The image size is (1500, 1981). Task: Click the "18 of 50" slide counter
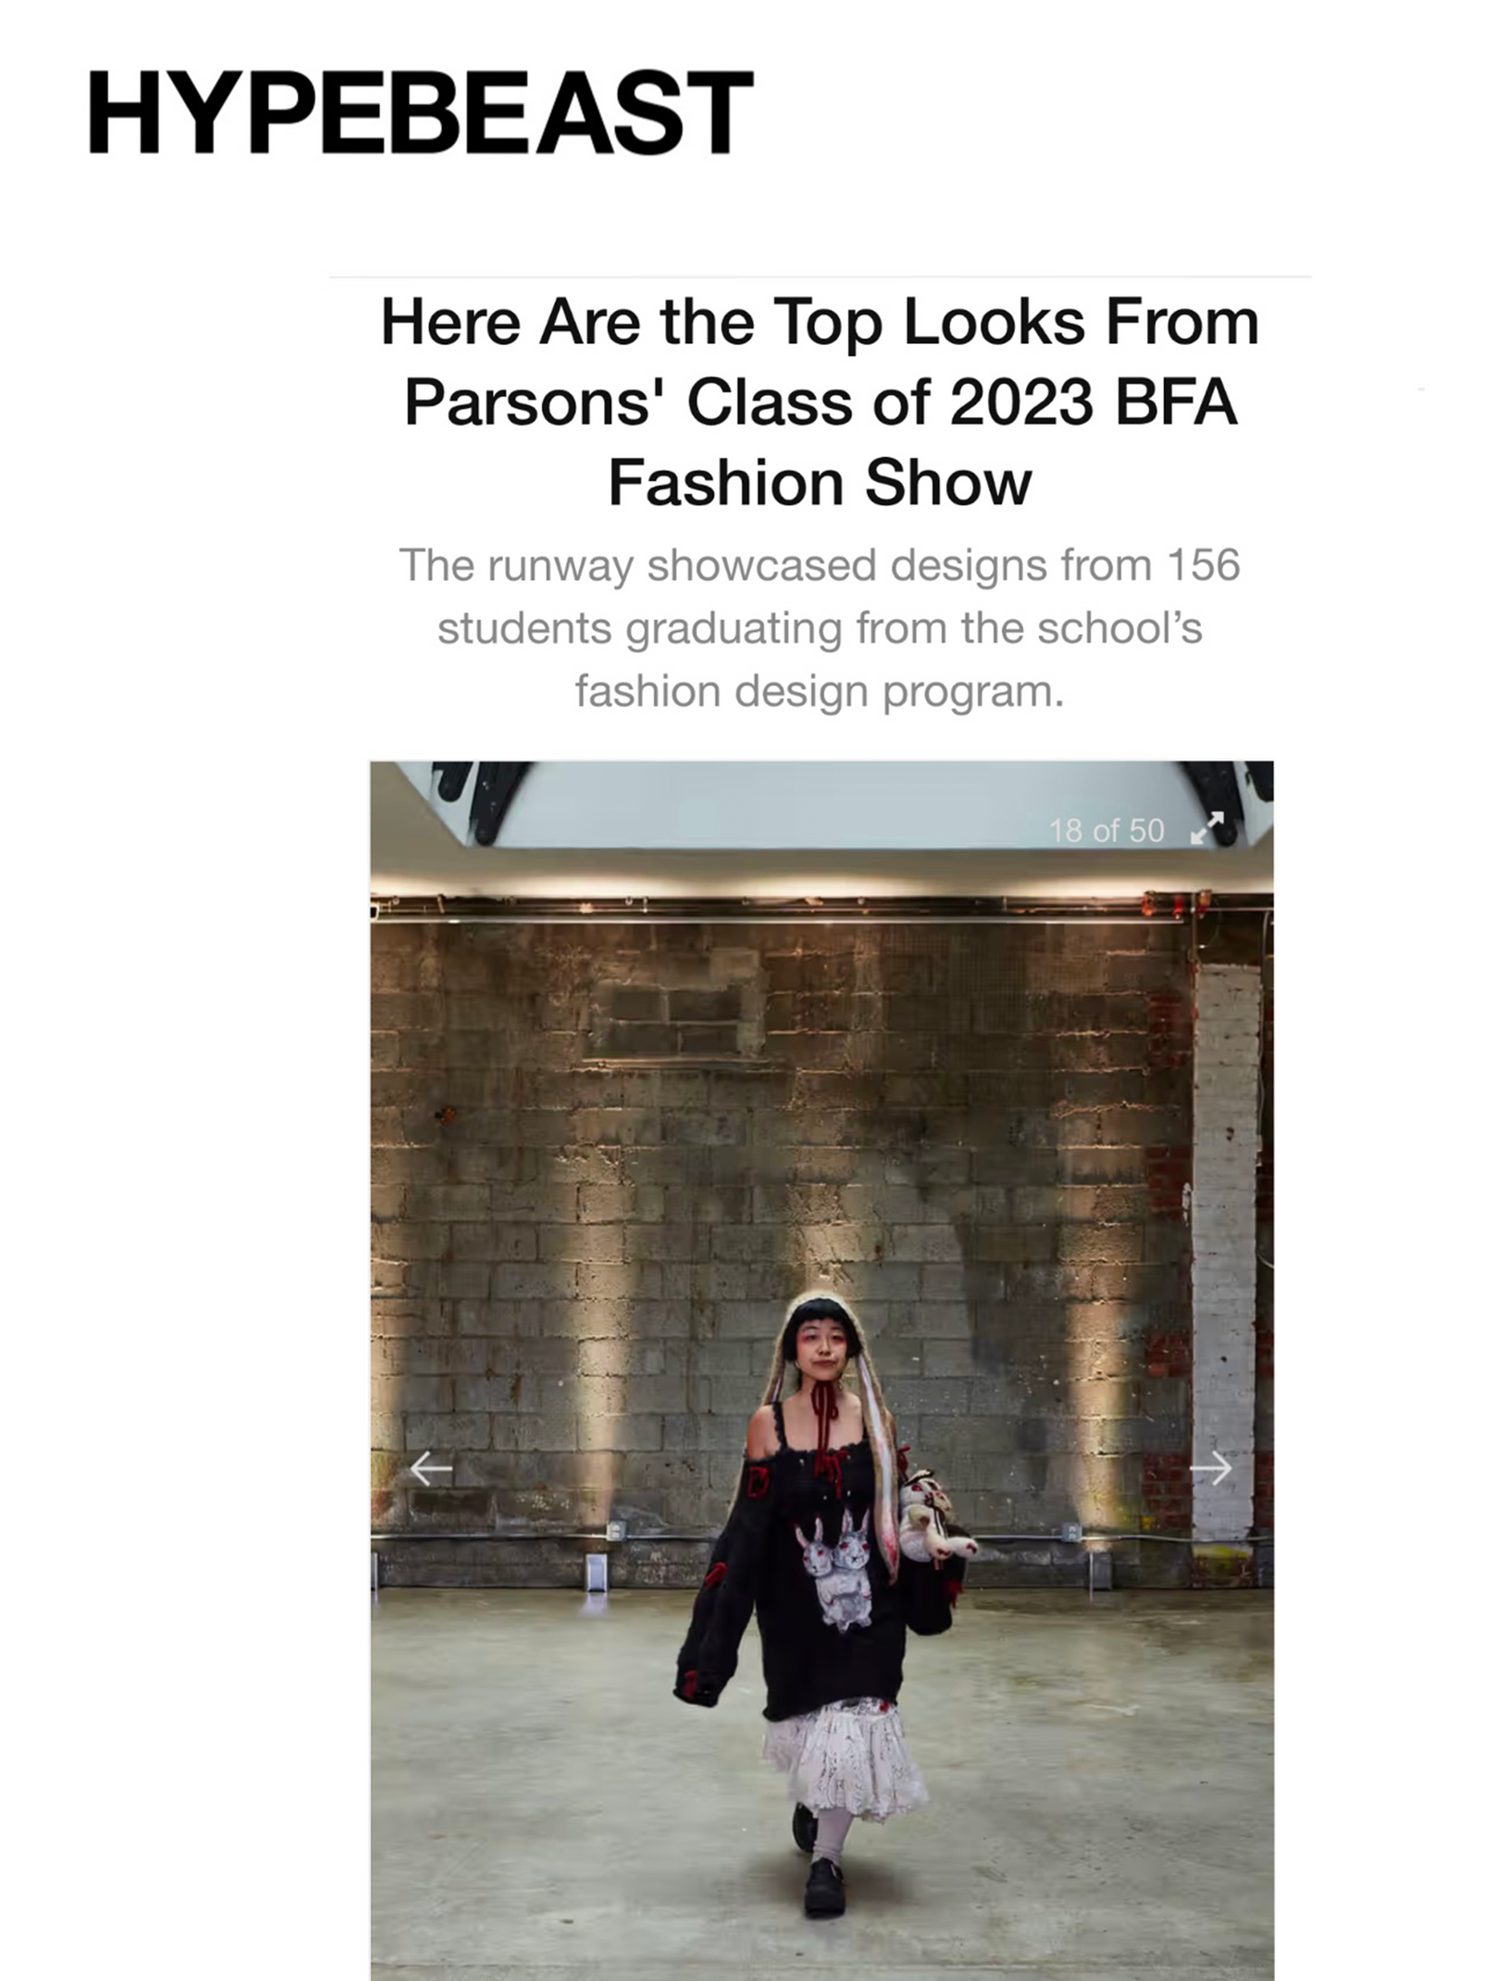pyautogui.click(x=1106, y=830)
